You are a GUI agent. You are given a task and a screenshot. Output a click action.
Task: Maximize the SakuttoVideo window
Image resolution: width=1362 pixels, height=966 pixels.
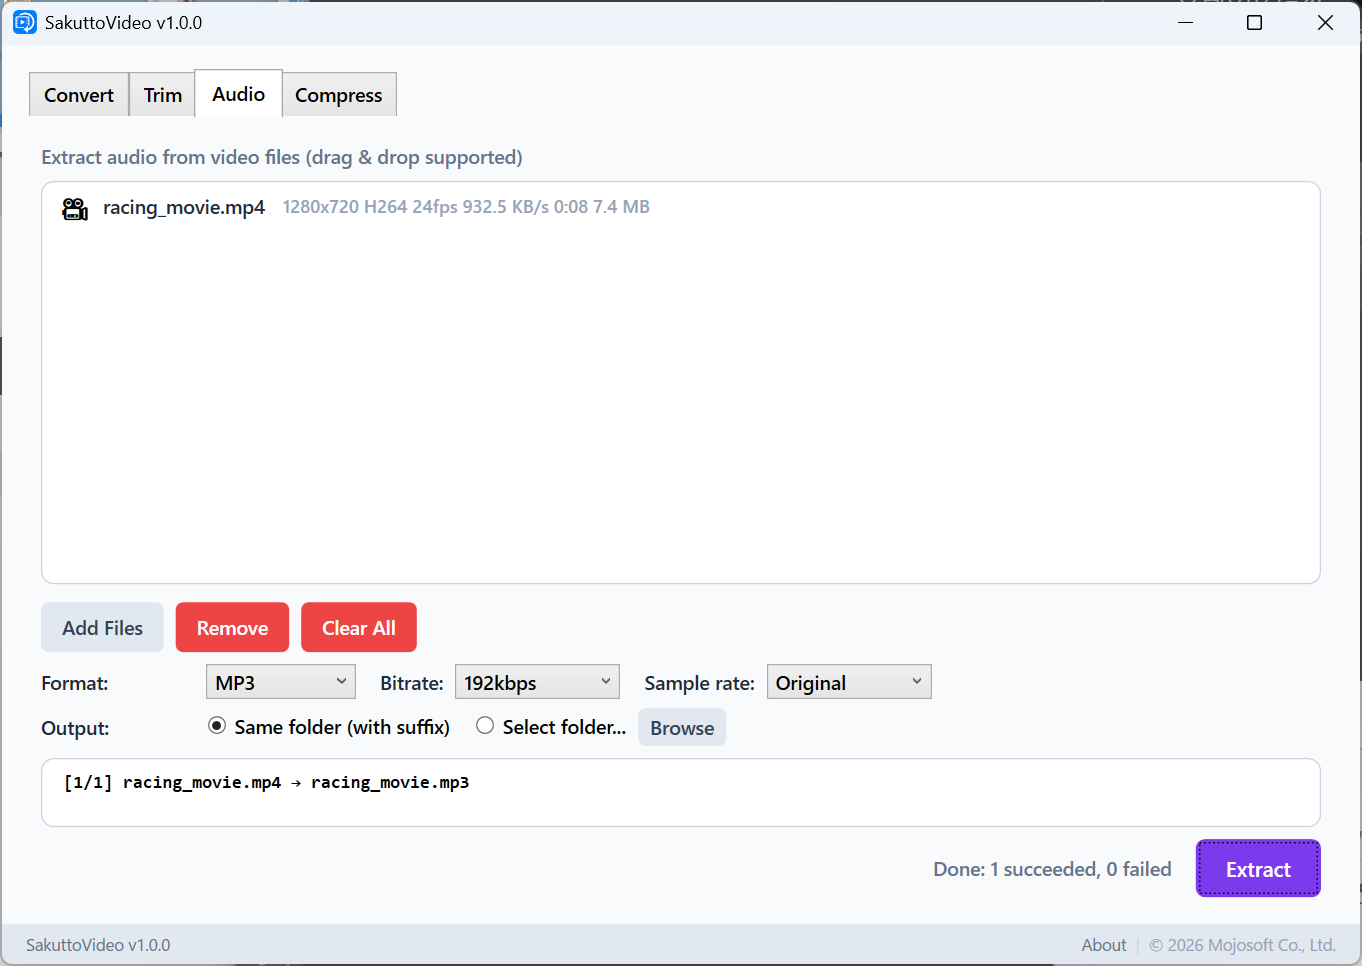(x=1254, y=22)
